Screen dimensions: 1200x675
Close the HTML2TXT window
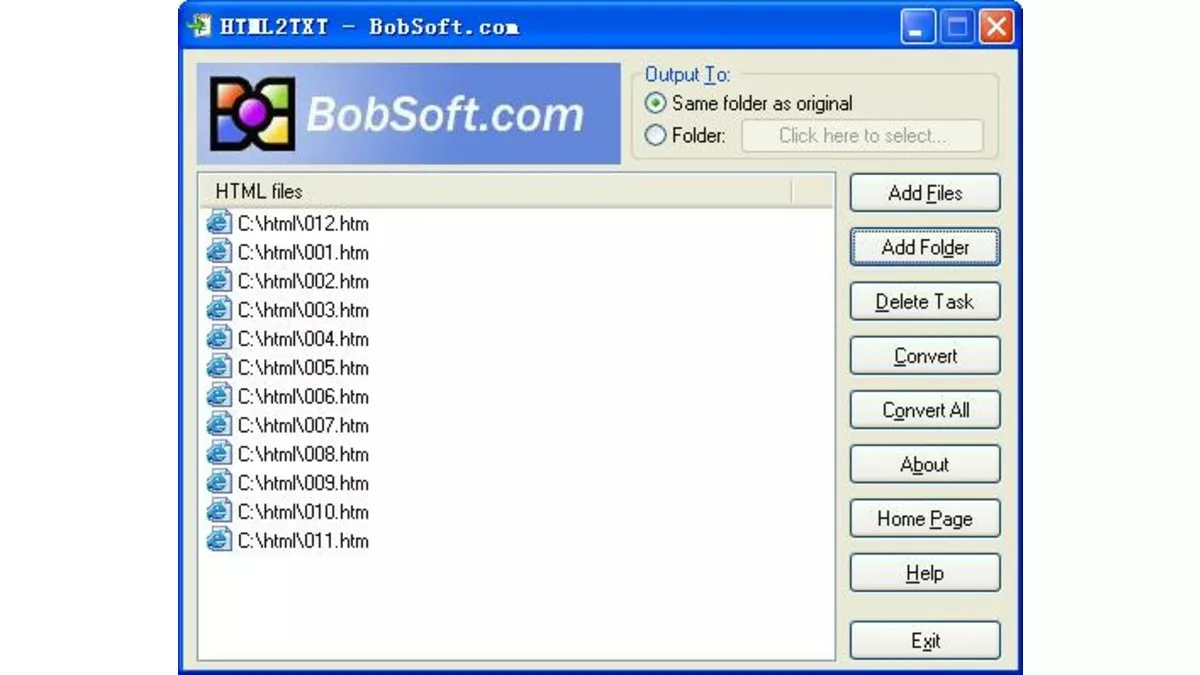coord(995,26)
